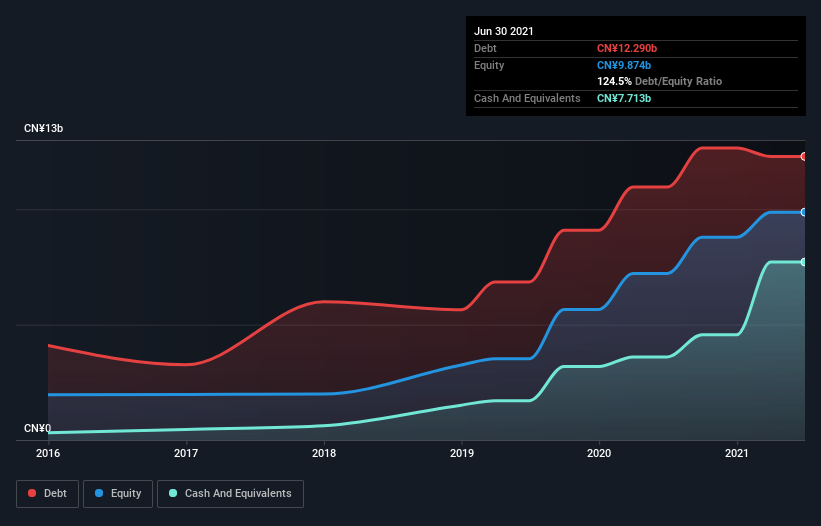Select the blue Equity endpoint marker
The width and height of the screenshot is (821, 526).
(x=804, y=212)
